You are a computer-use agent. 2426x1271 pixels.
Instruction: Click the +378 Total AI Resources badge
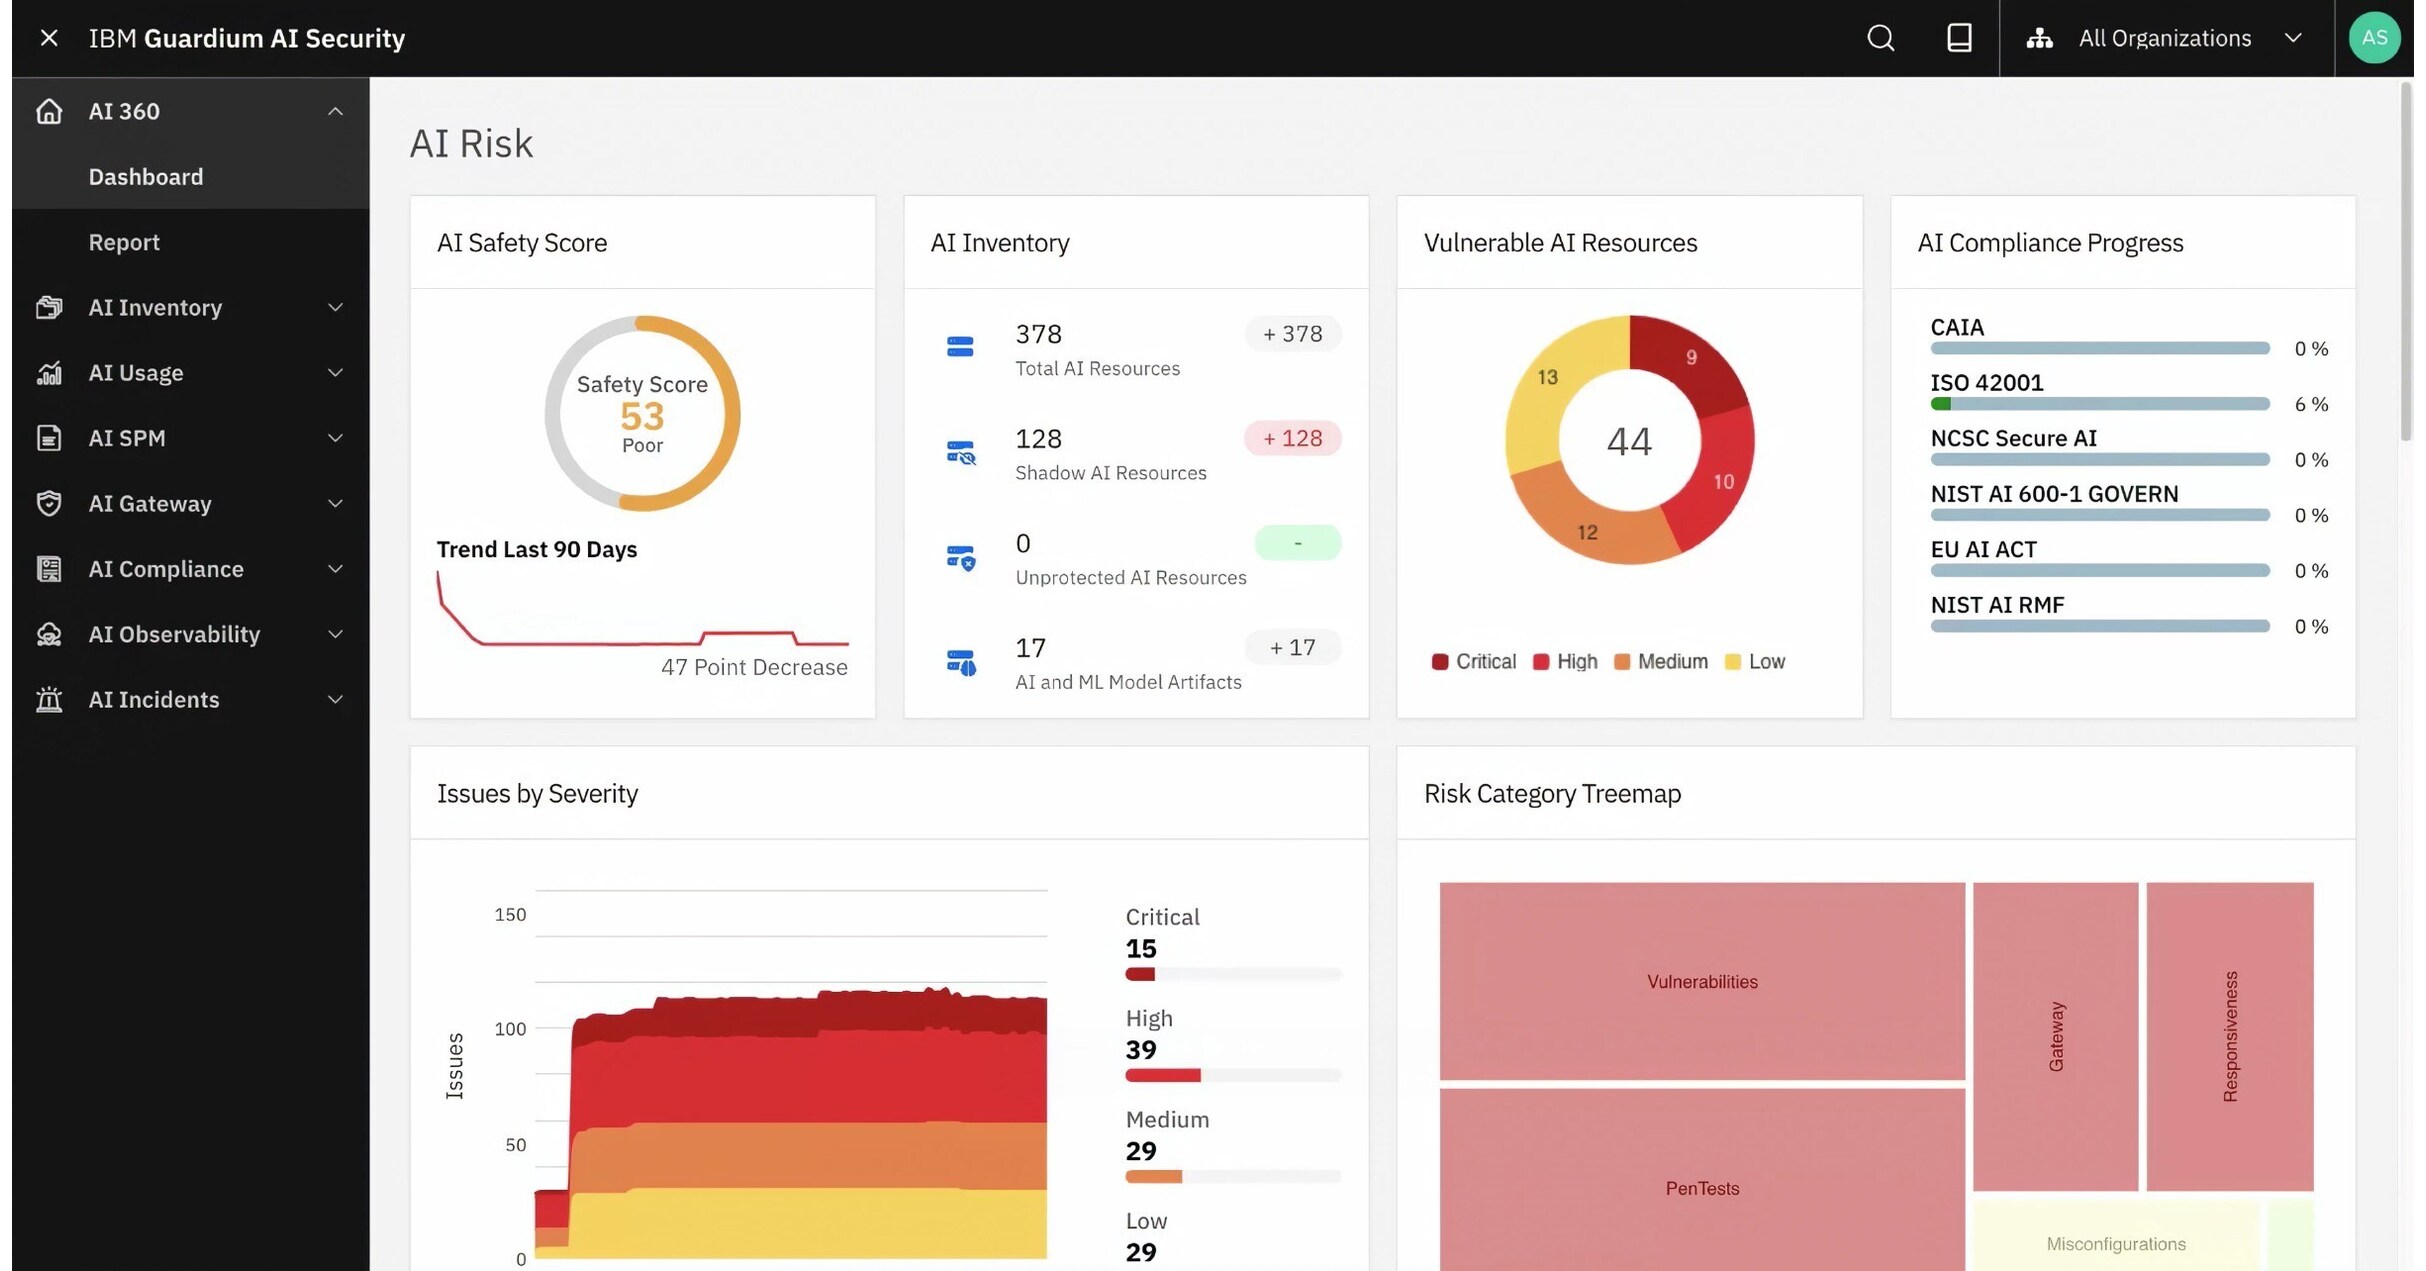(1292, 333)
